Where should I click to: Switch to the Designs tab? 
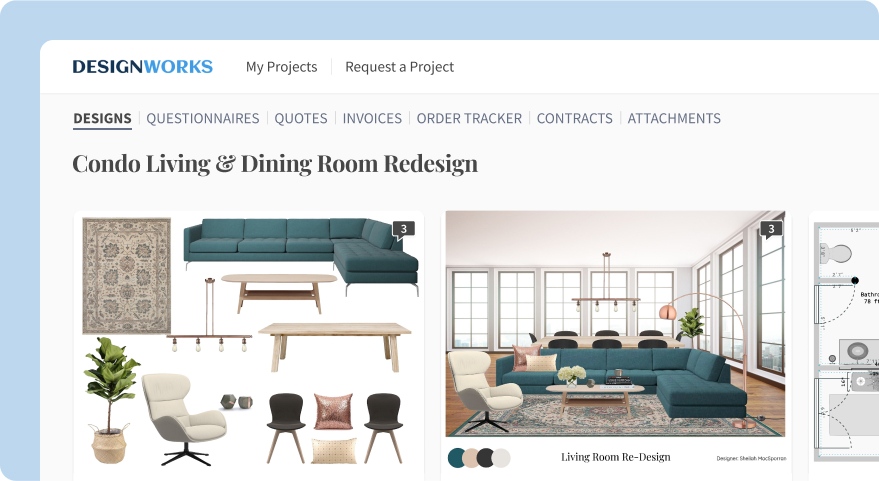click(103, 118)
